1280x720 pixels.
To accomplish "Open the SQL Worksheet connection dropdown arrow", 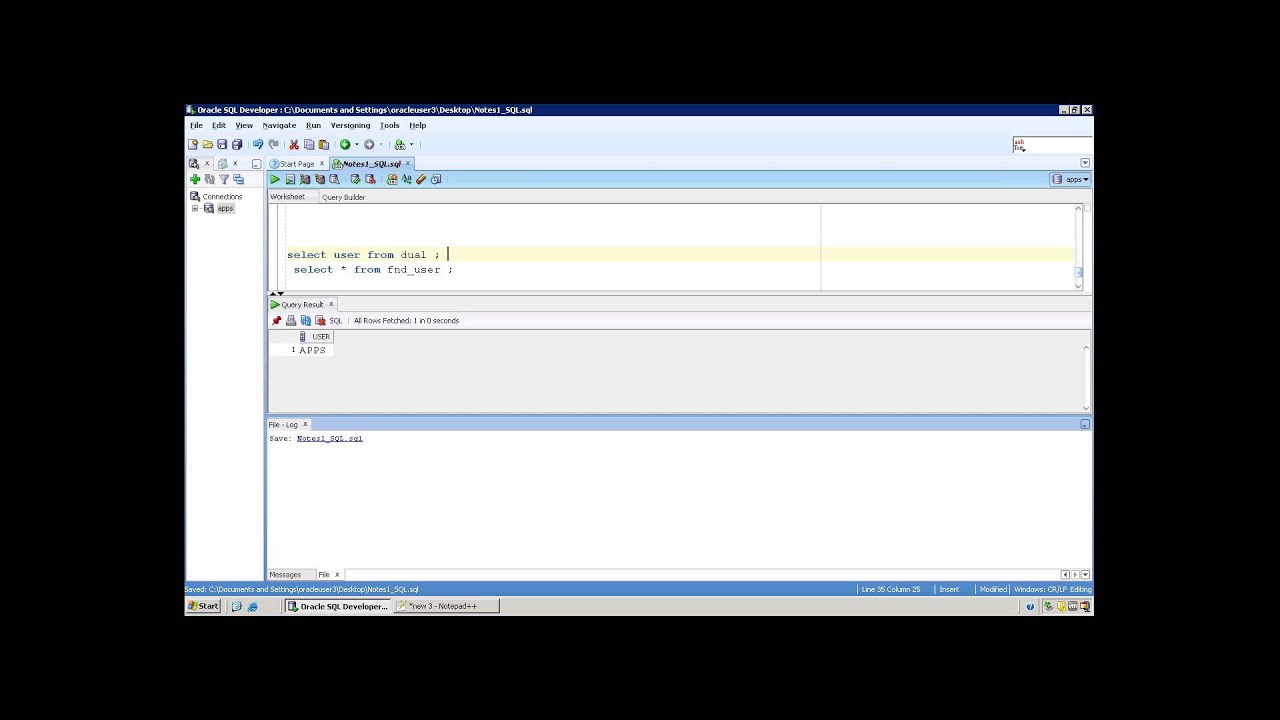I will tap(411, 144).
